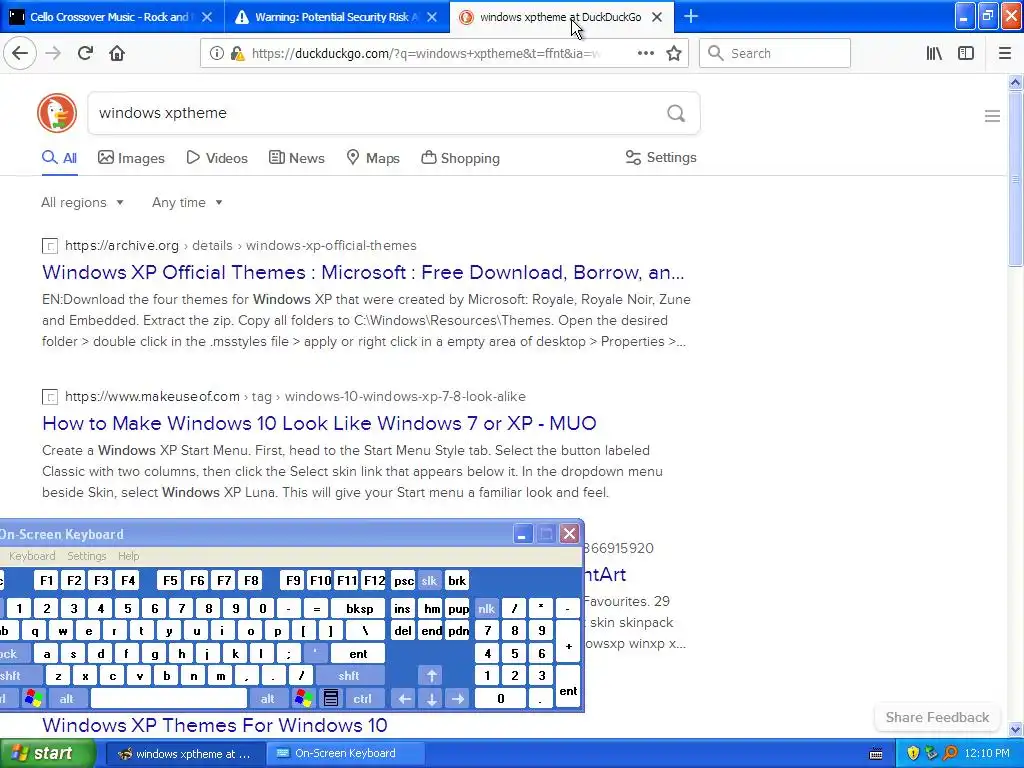This screenshot has width=1024, height=768.
Task: Open the Firefox hamburger menu
Action: (x=1005, y=54)
